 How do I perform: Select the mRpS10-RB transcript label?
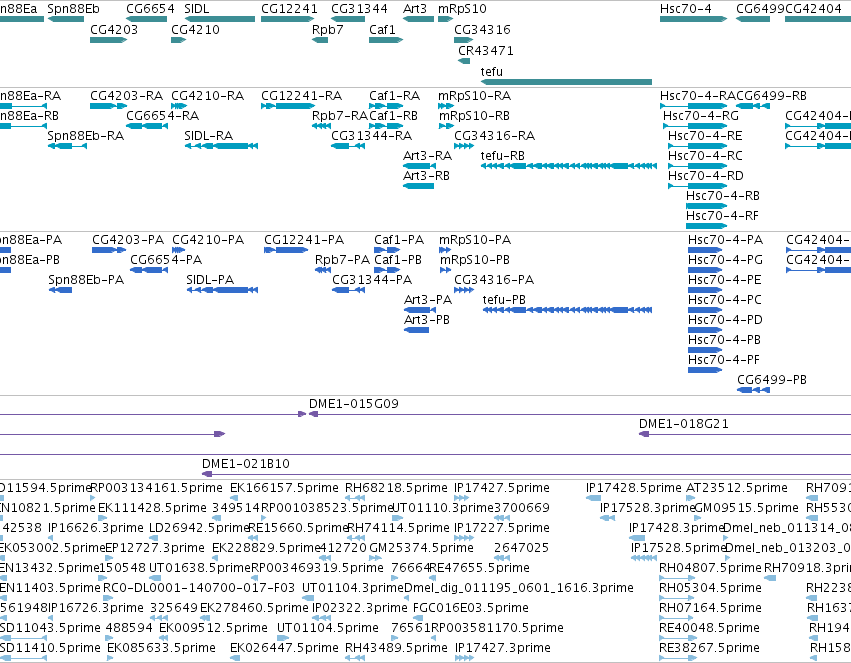474,116
